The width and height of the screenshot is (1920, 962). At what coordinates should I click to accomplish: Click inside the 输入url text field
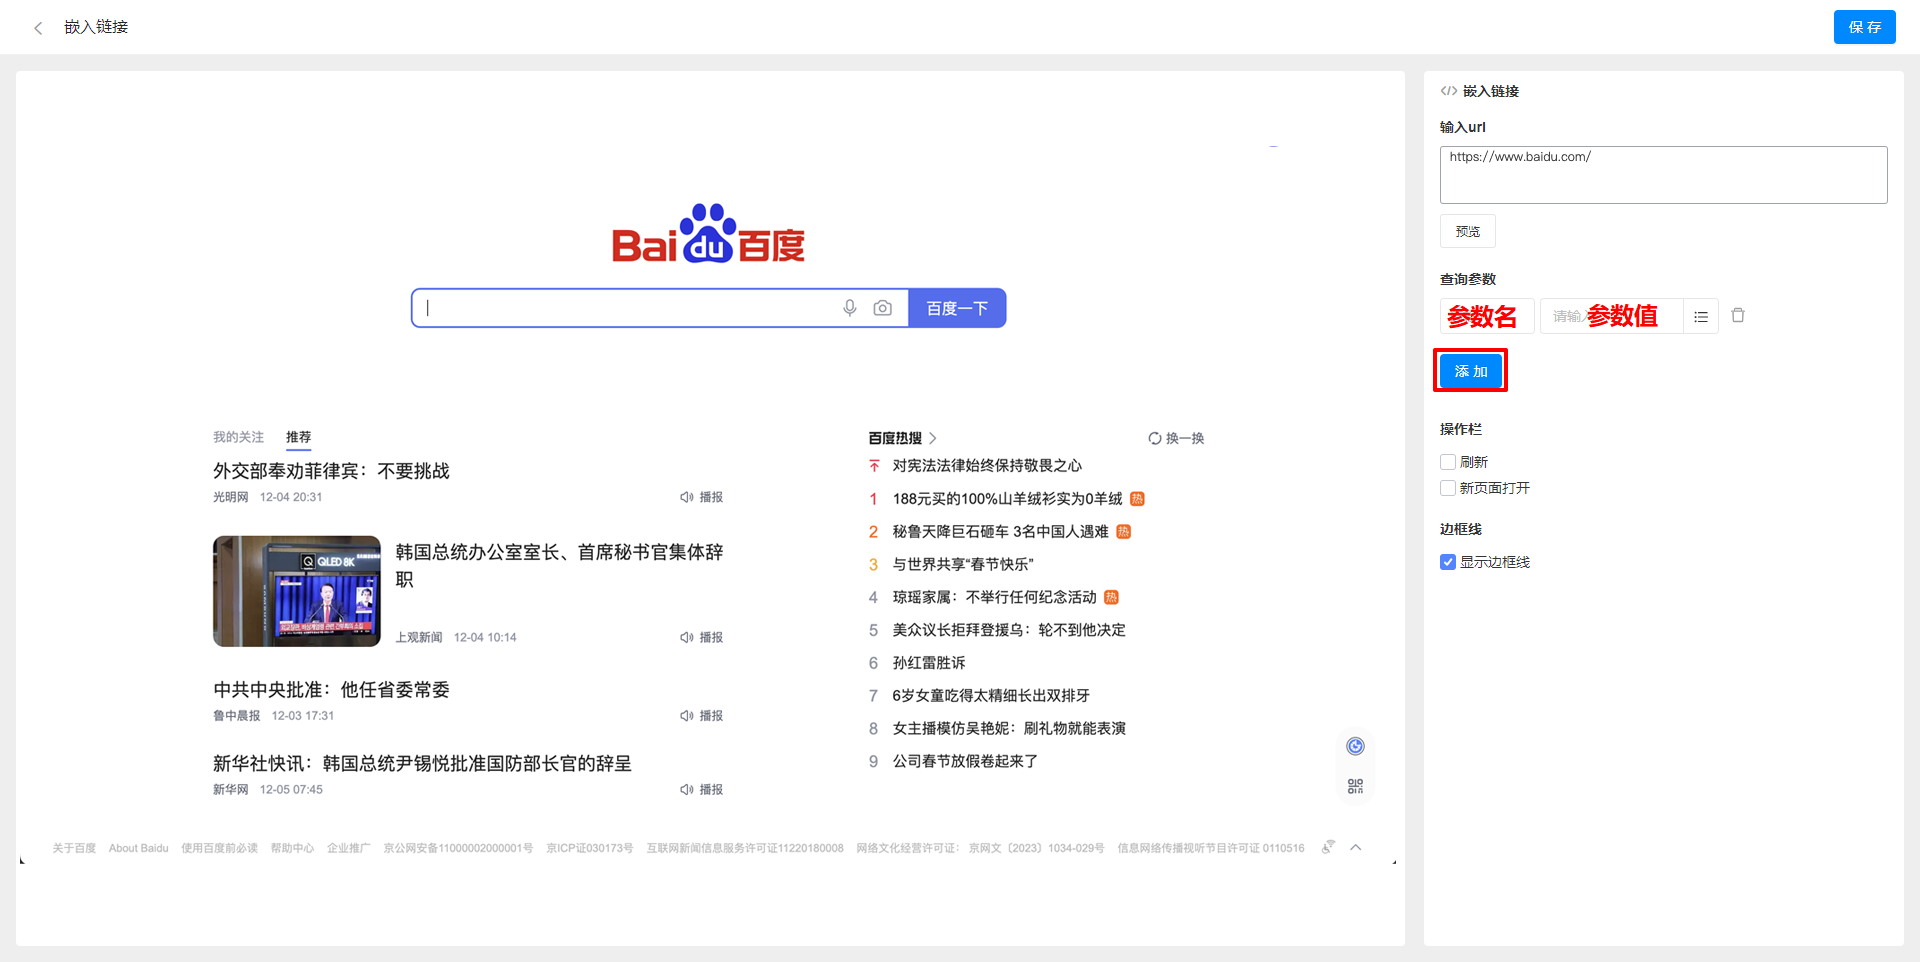tap(1662, 174)
